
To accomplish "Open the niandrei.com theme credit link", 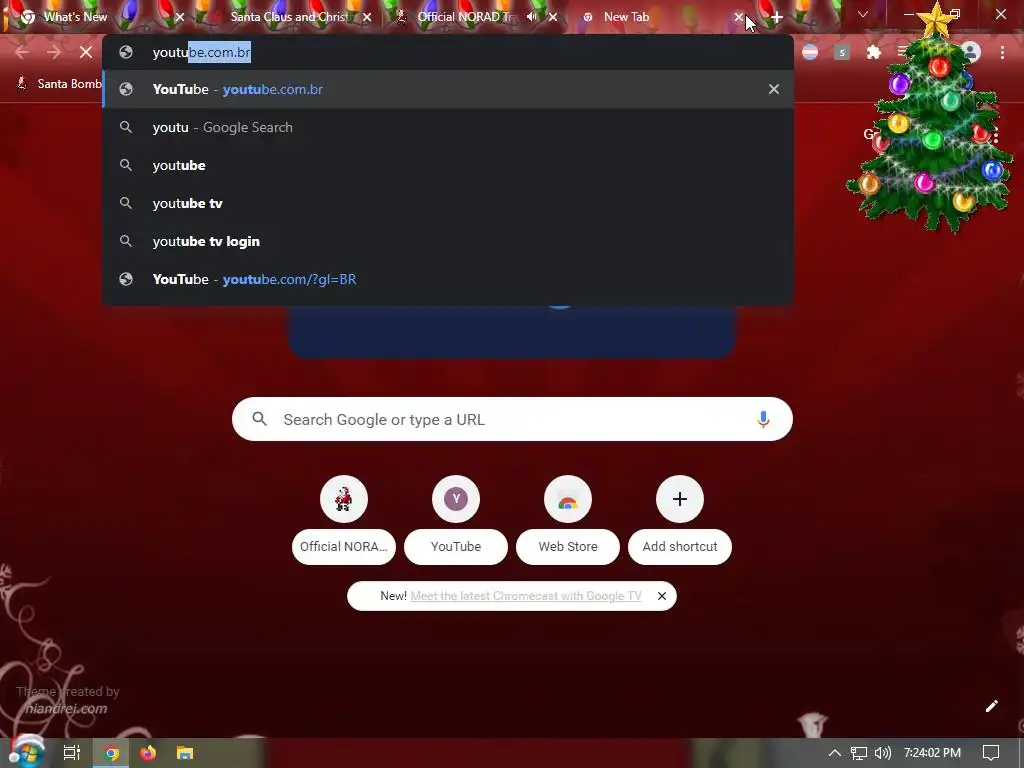I will click(x=66, y=709).
